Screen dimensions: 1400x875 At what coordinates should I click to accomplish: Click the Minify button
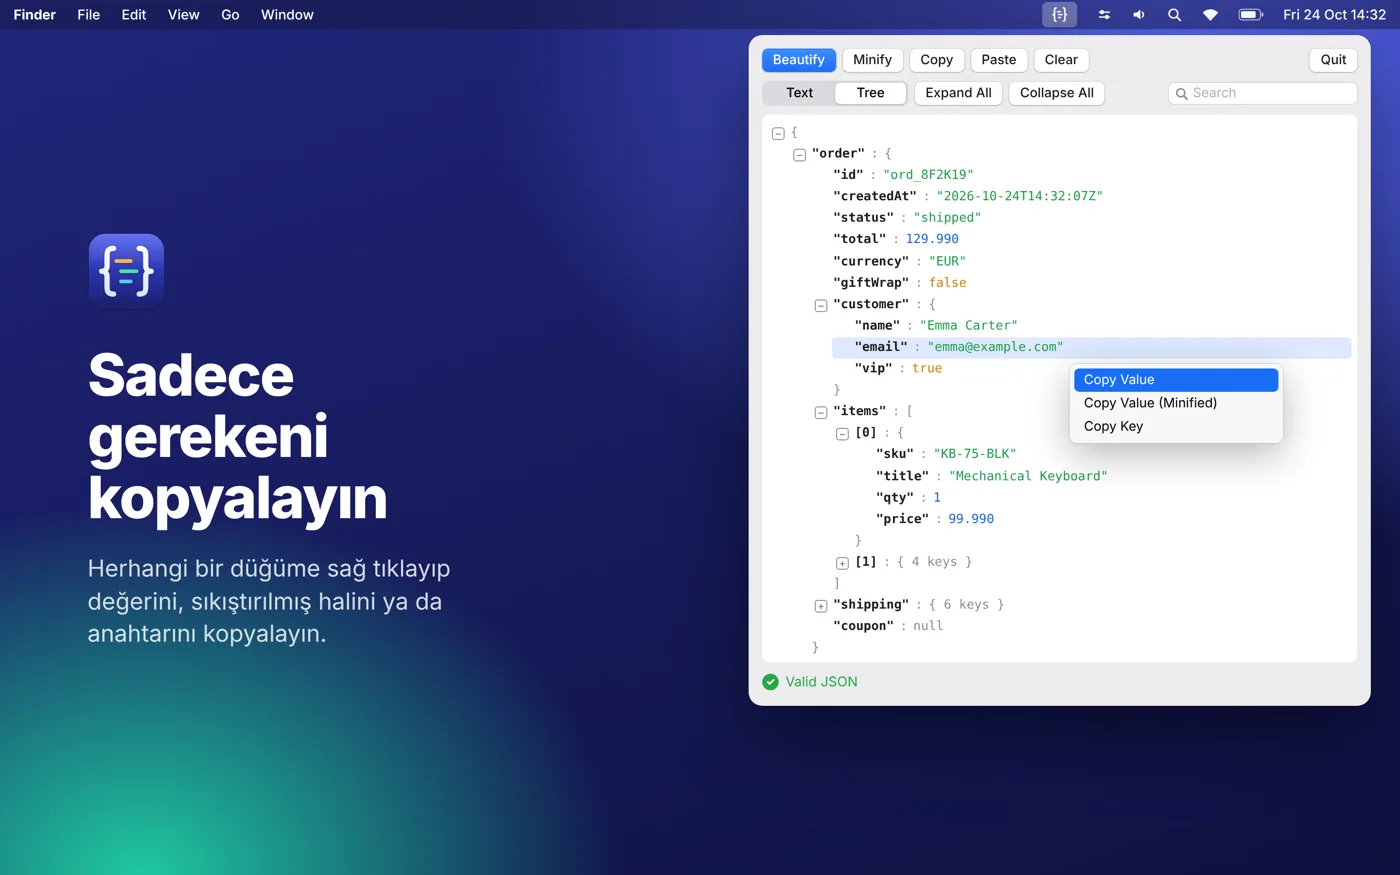872,60
